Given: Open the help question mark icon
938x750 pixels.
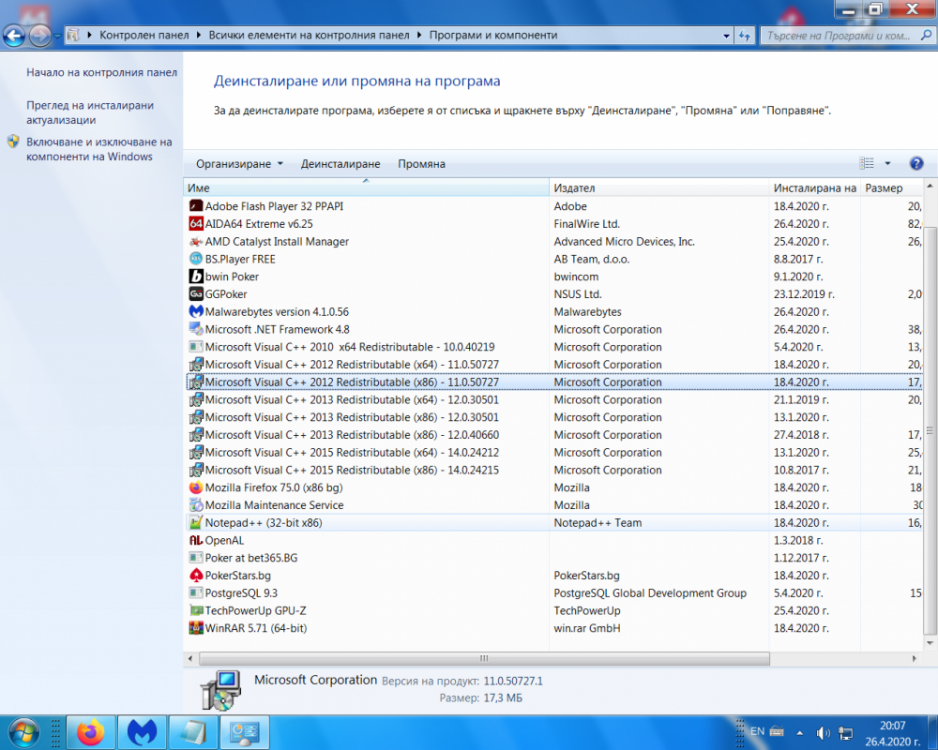Looking at the screenshot, I should point(916,163).
